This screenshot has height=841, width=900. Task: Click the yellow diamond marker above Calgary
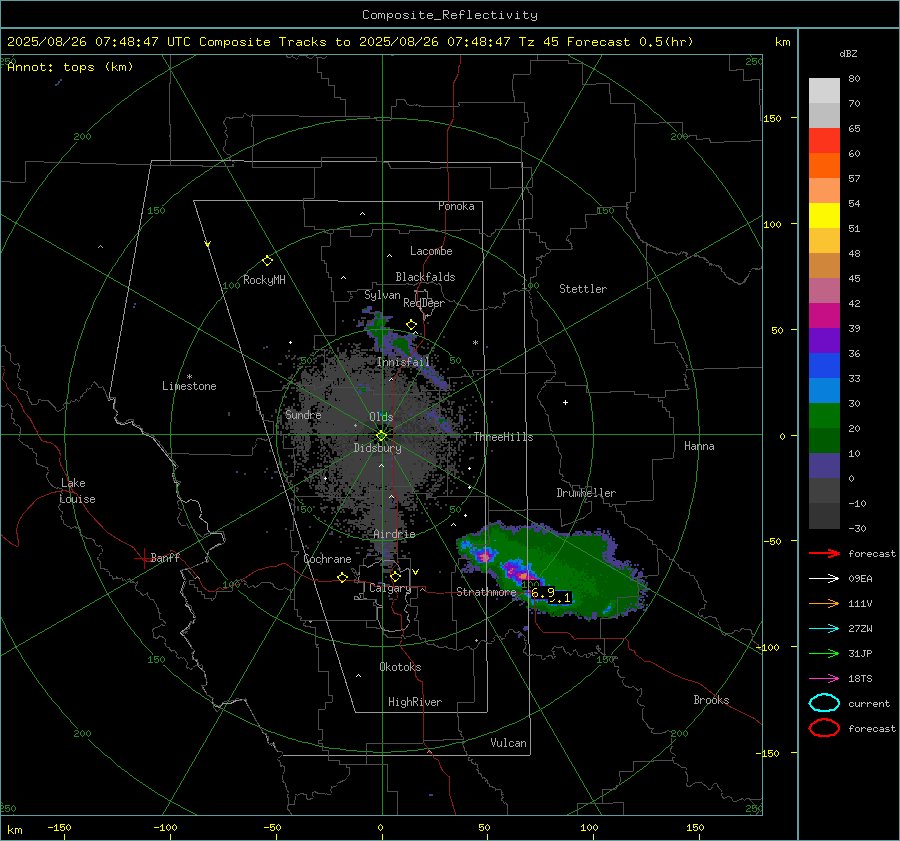[x=395, y=576]
